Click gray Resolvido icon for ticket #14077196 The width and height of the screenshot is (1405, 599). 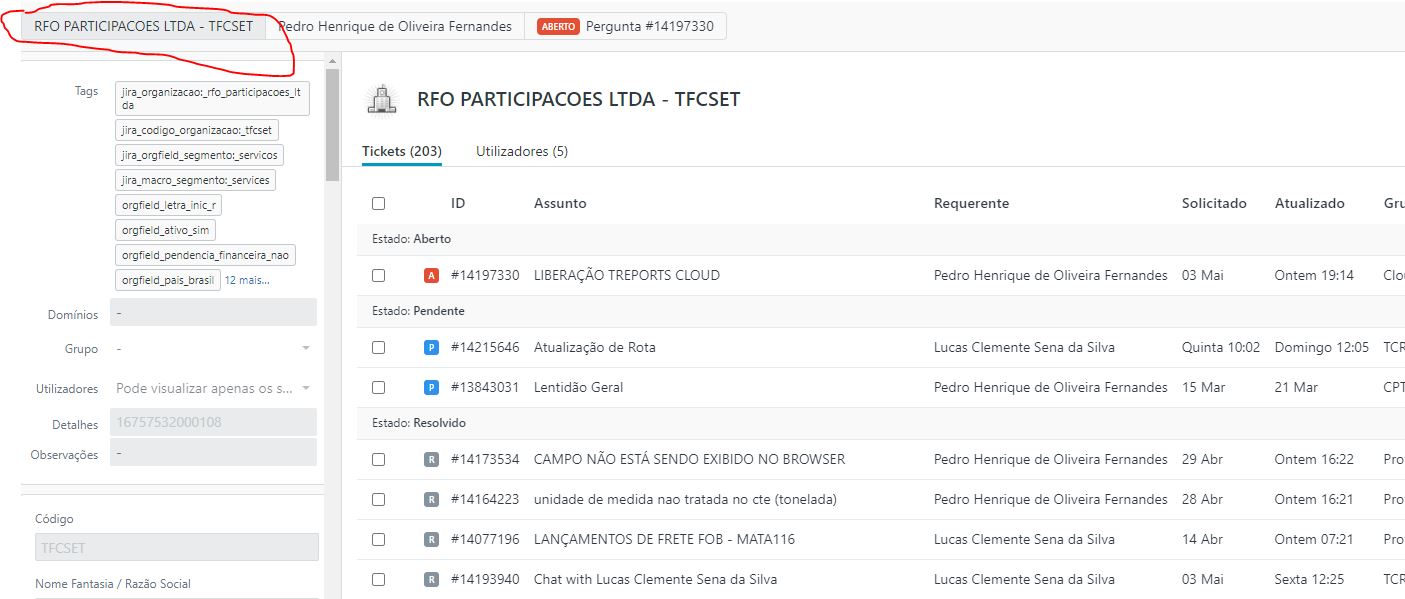[x=431, y=539]
